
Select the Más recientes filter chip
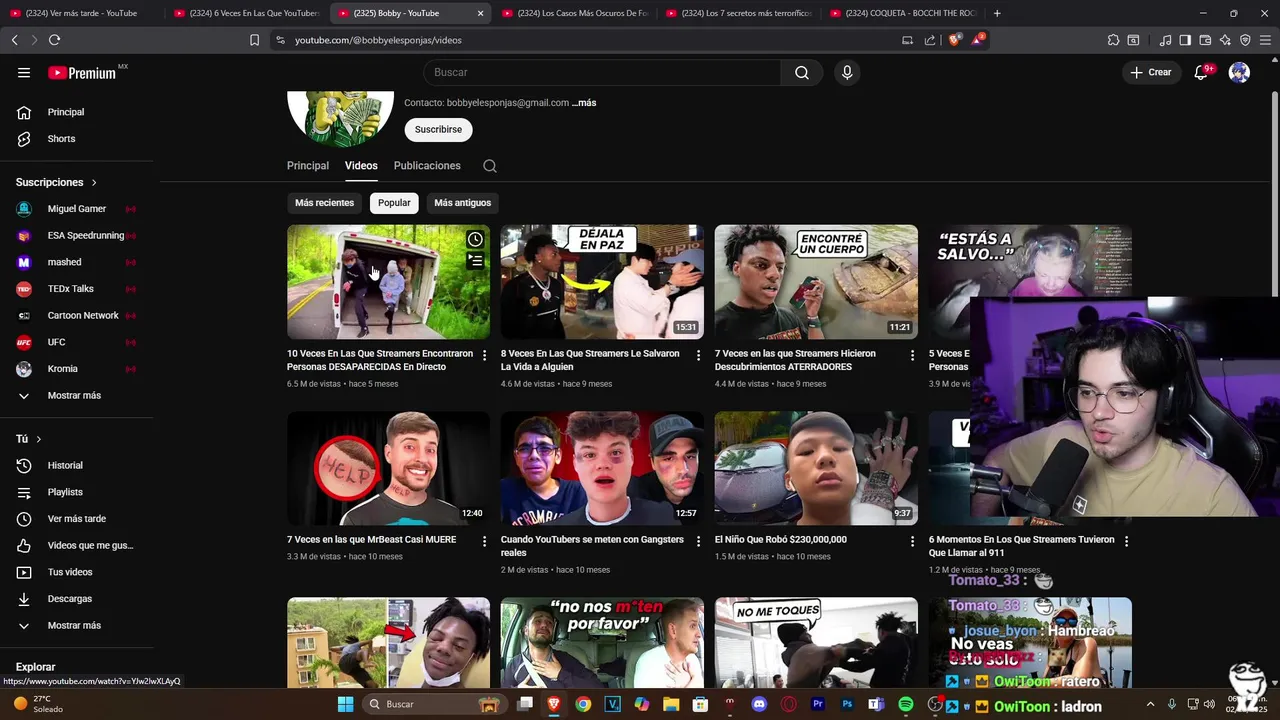(x=324, y=203)
